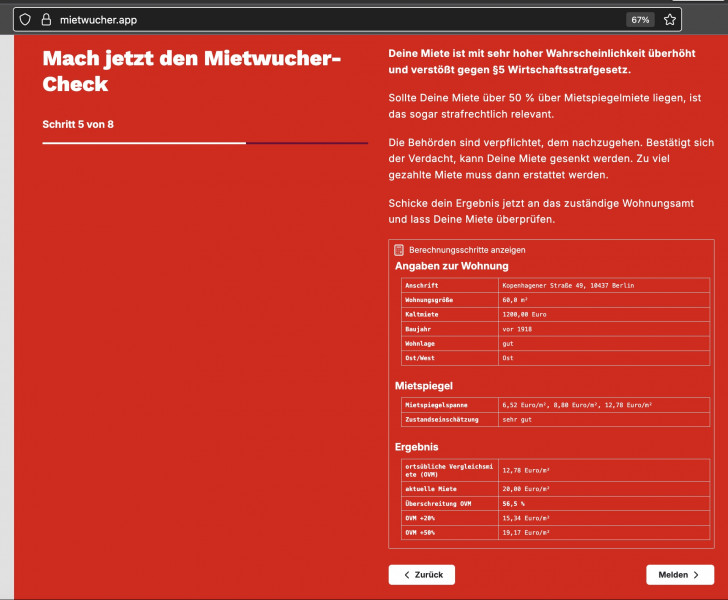Click the 'Schritt 5 von 8' label
The width and height of the screenshot is (728, 600).
click(x=78, y=124)
